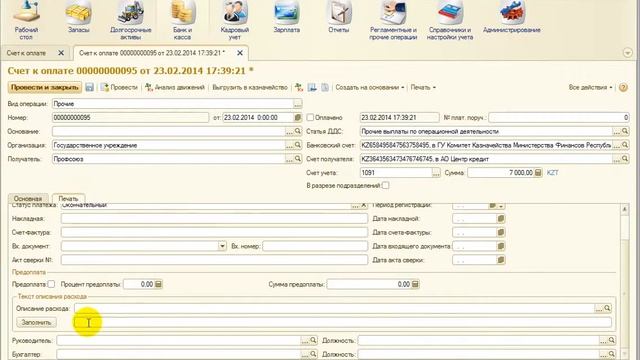Open calendar for Дата счета-фактуры
Viewport: 640px width, 360px height.
click(x=501, y=233)
